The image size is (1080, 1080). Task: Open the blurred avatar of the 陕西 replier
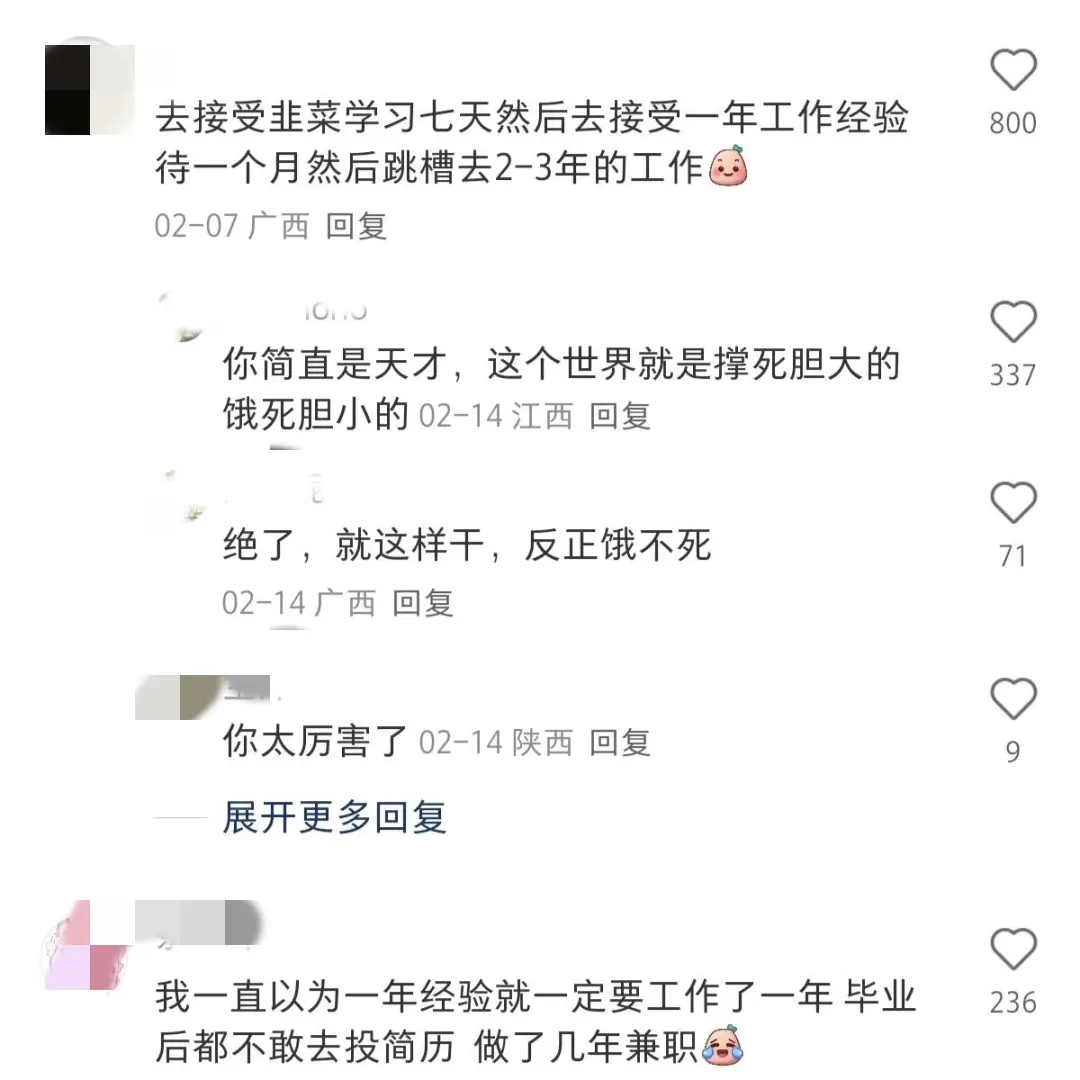(x=179, y=697)
